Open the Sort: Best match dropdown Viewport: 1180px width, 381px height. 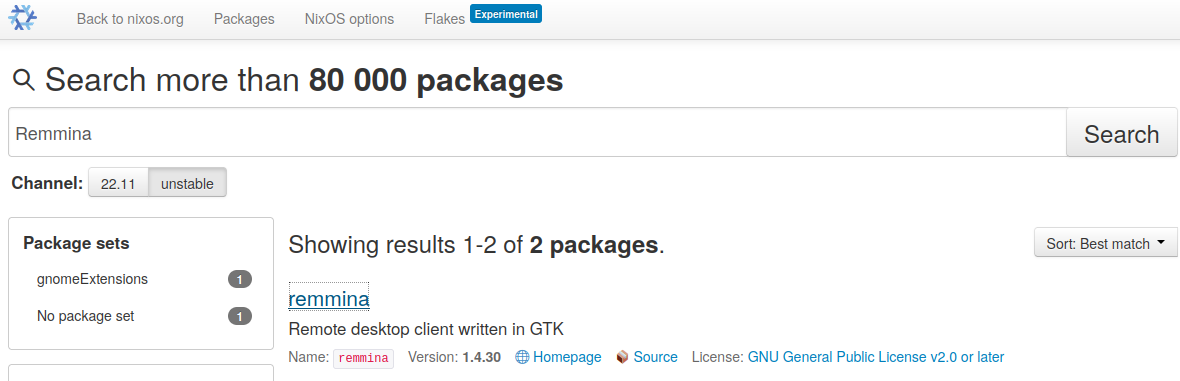tap(1105, 242)
